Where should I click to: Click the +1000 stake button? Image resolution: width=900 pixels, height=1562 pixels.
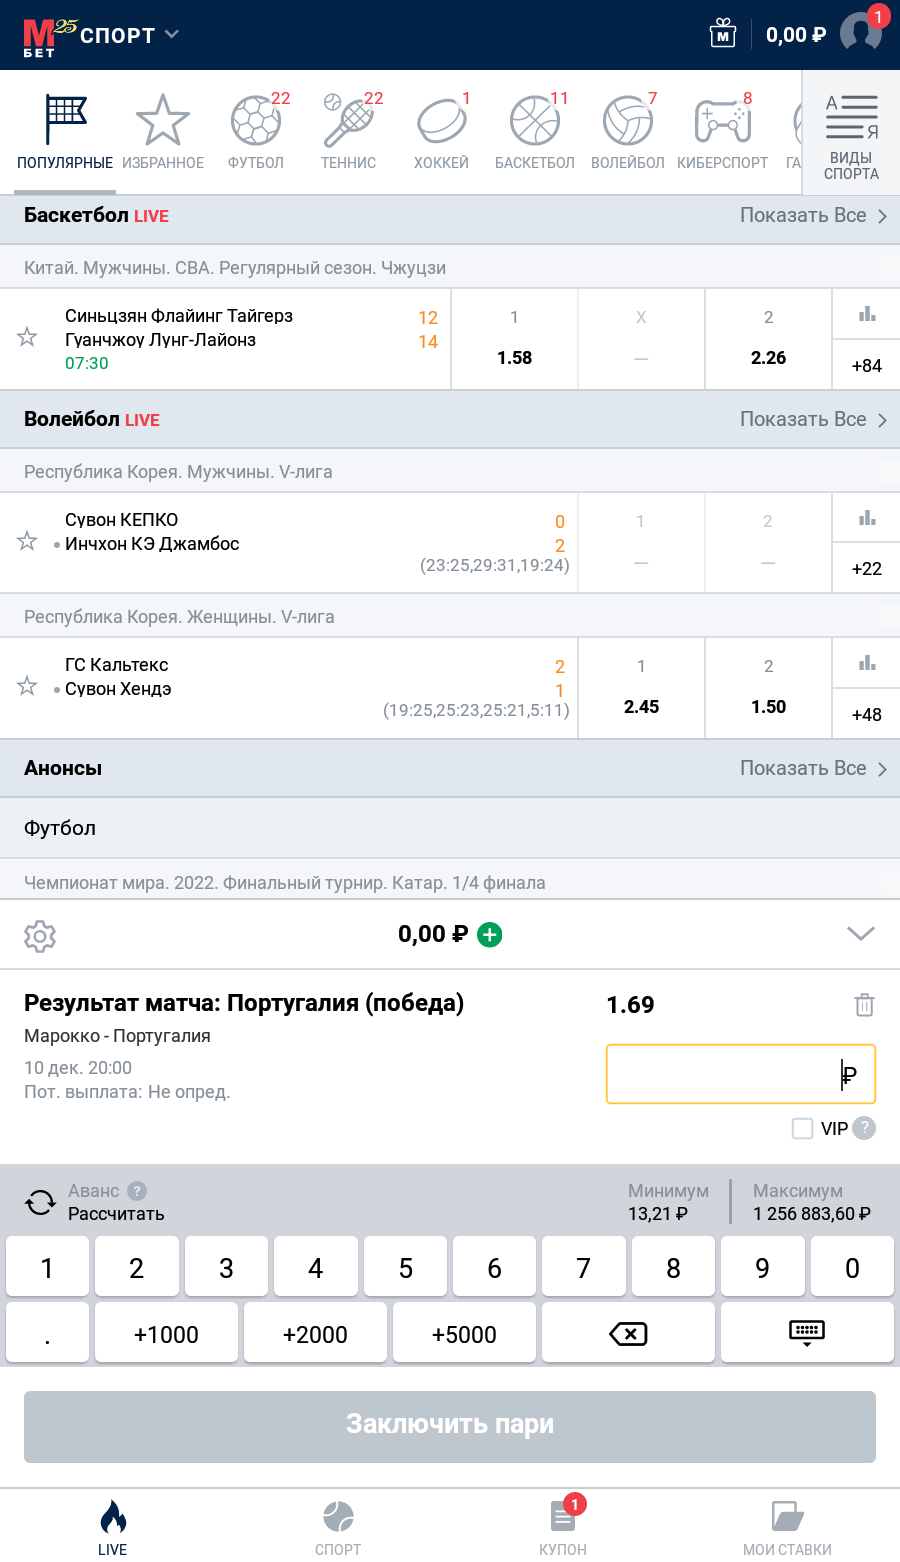coord(166,1332)
